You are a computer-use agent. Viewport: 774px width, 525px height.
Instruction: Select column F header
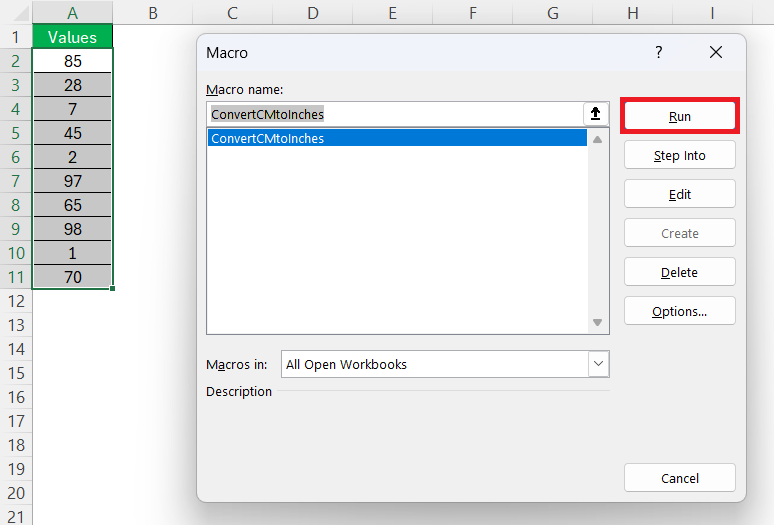coord(472,13)
